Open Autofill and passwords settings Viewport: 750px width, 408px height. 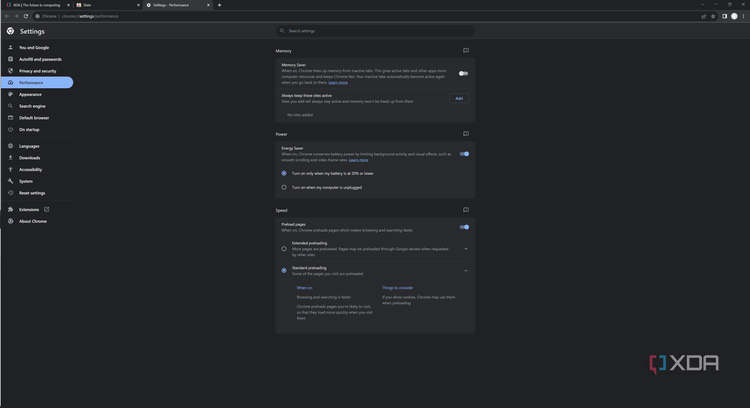pyautogui.click(x=40, y=59)
